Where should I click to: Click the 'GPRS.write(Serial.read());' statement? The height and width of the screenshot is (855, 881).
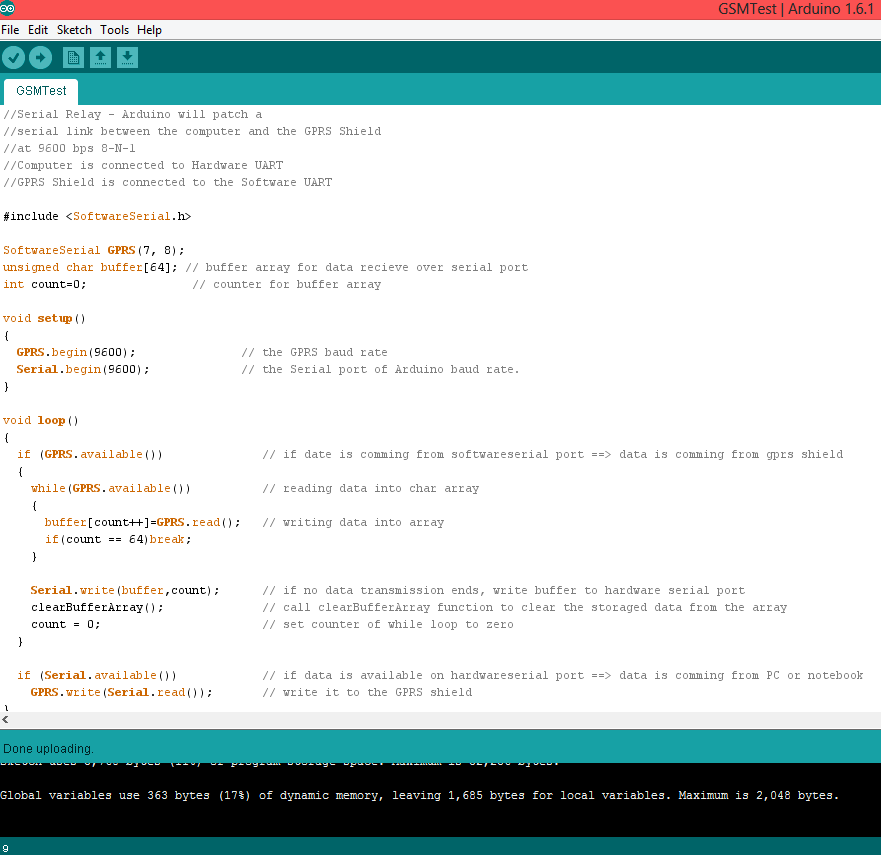pyautogui.click(x=121, y=692)
